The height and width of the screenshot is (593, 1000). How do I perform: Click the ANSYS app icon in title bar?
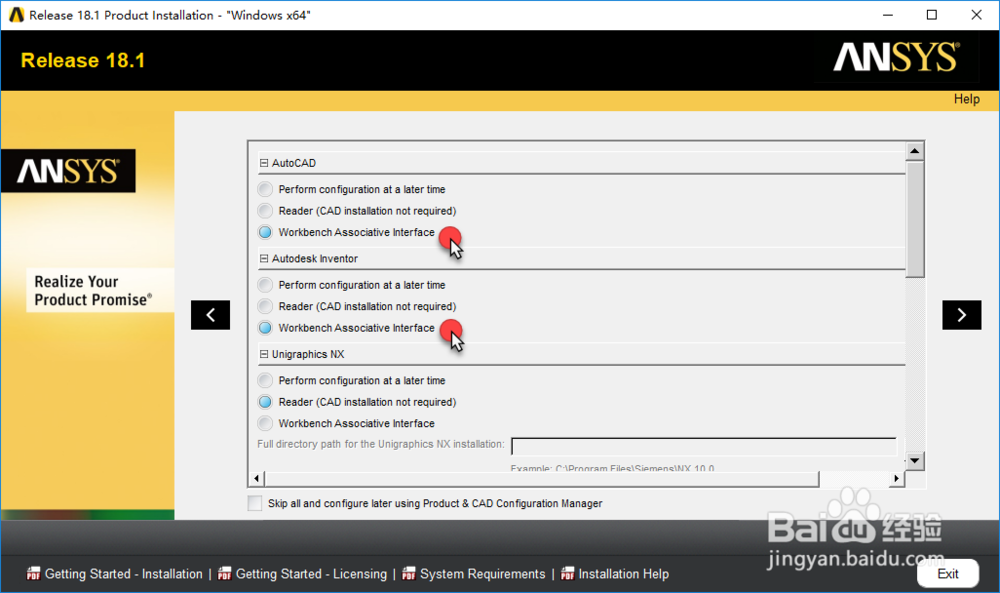17,15
